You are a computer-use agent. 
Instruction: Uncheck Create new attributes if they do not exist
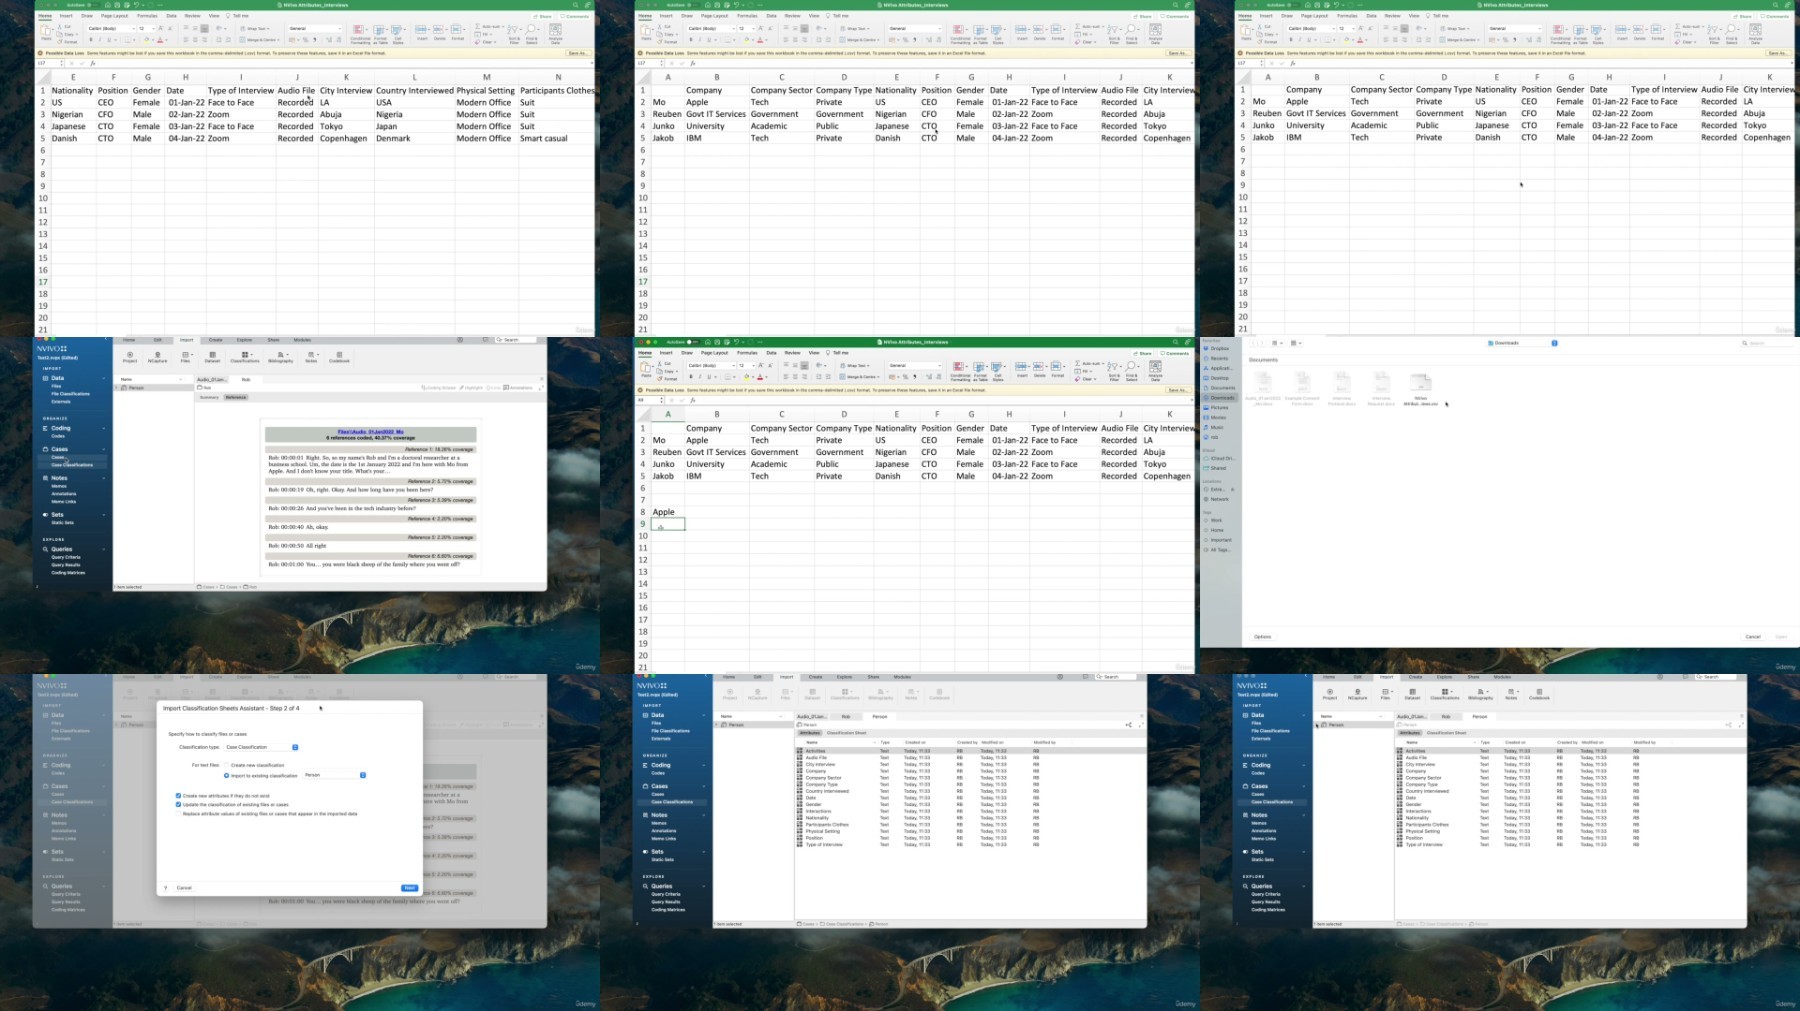179,796
